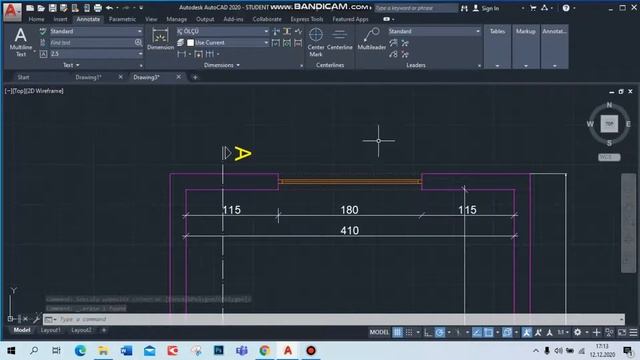Screen dimensions: 640x360
Task: Toggle drawing grid display in status bar
Action: click(397, 333)
